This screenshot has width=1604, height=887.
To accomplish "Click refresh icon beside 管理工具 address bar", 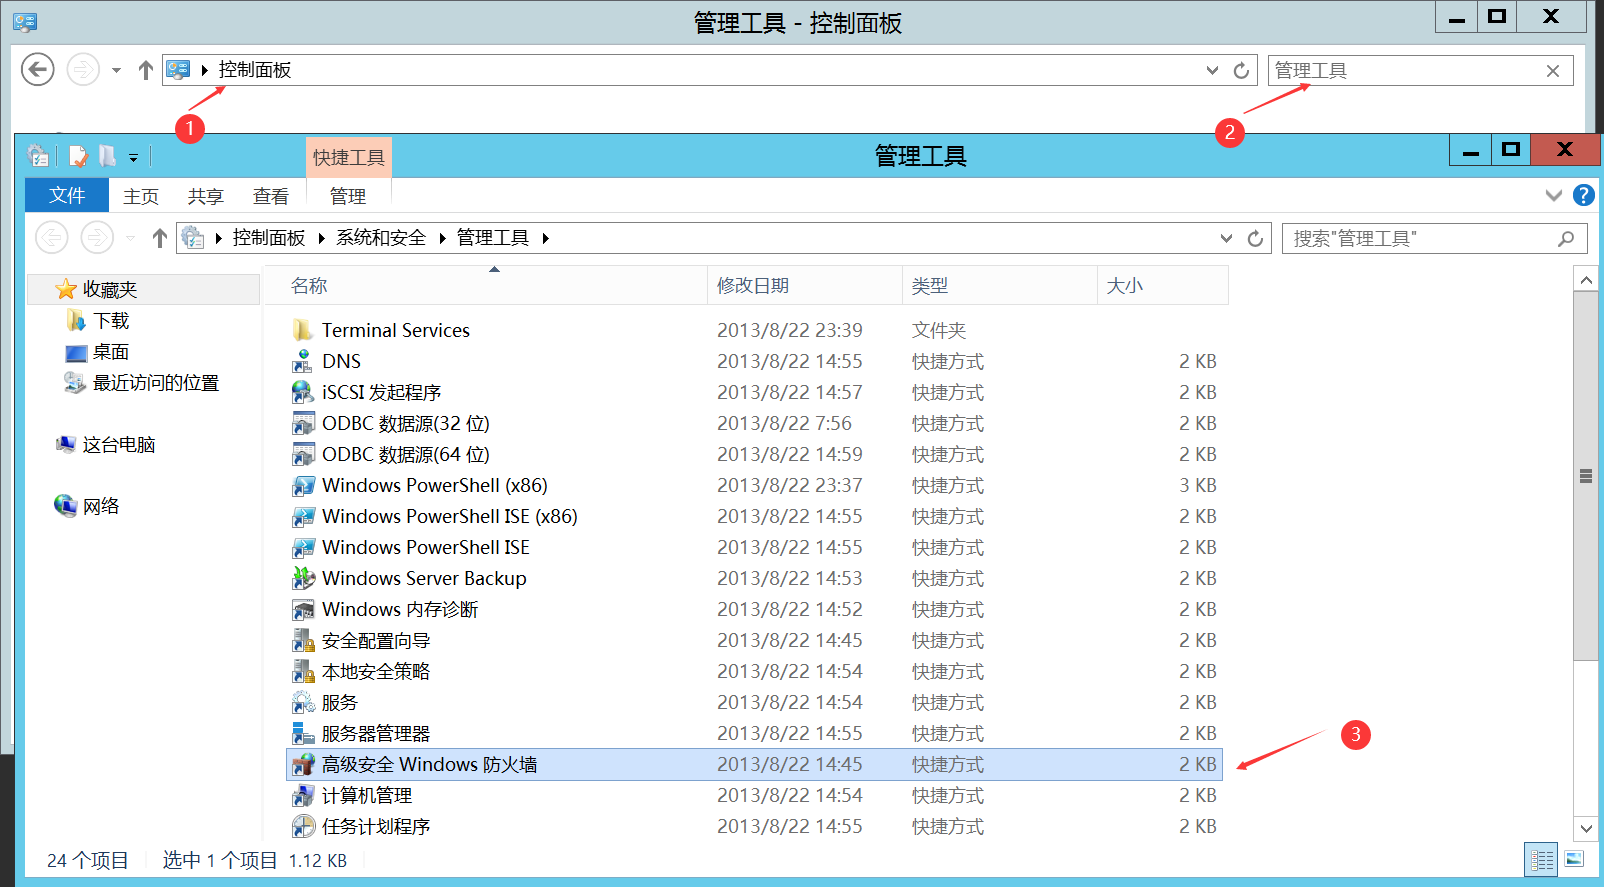I will coord(1255,238).
